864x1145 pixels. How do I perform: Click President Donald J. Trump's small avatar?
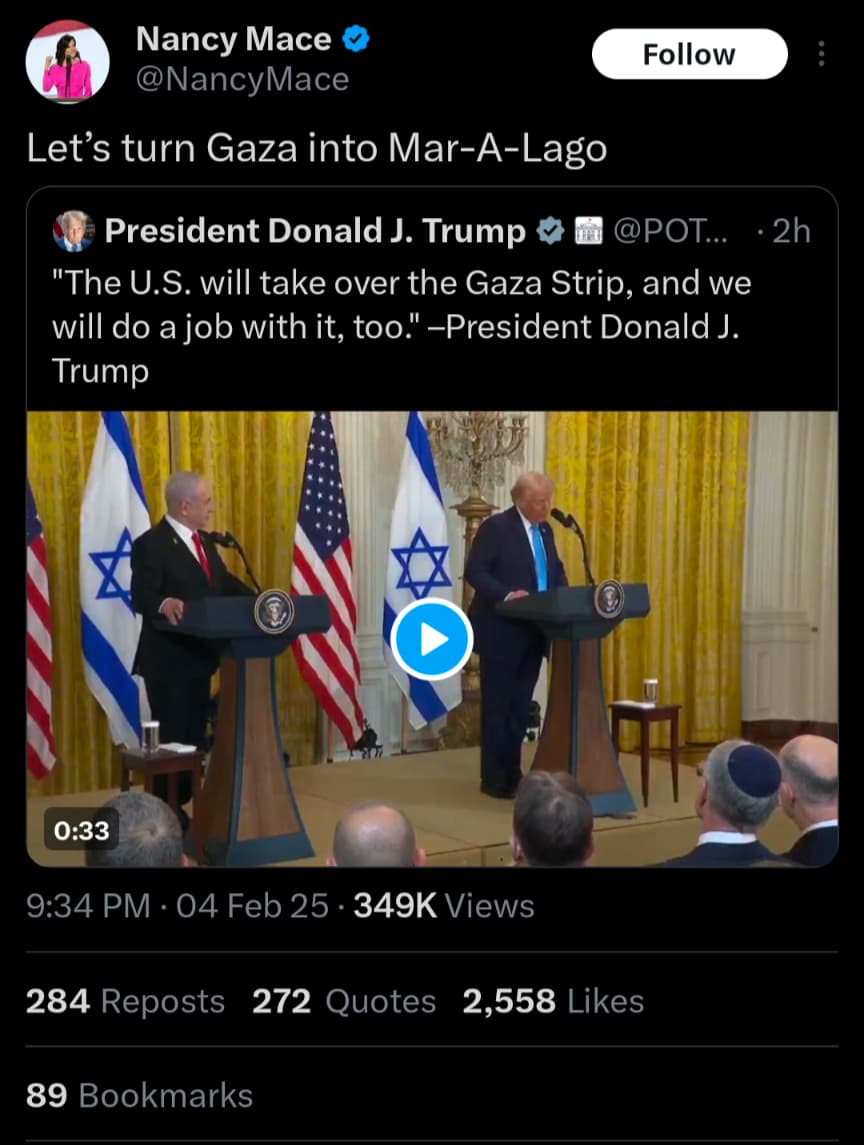click(73, 231)
